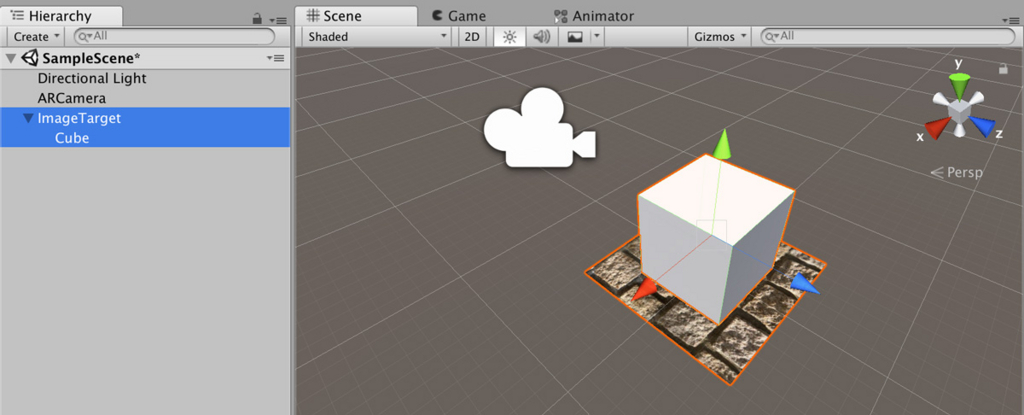
Task: Click the Hierarchy search field
Action: (174, 37)
